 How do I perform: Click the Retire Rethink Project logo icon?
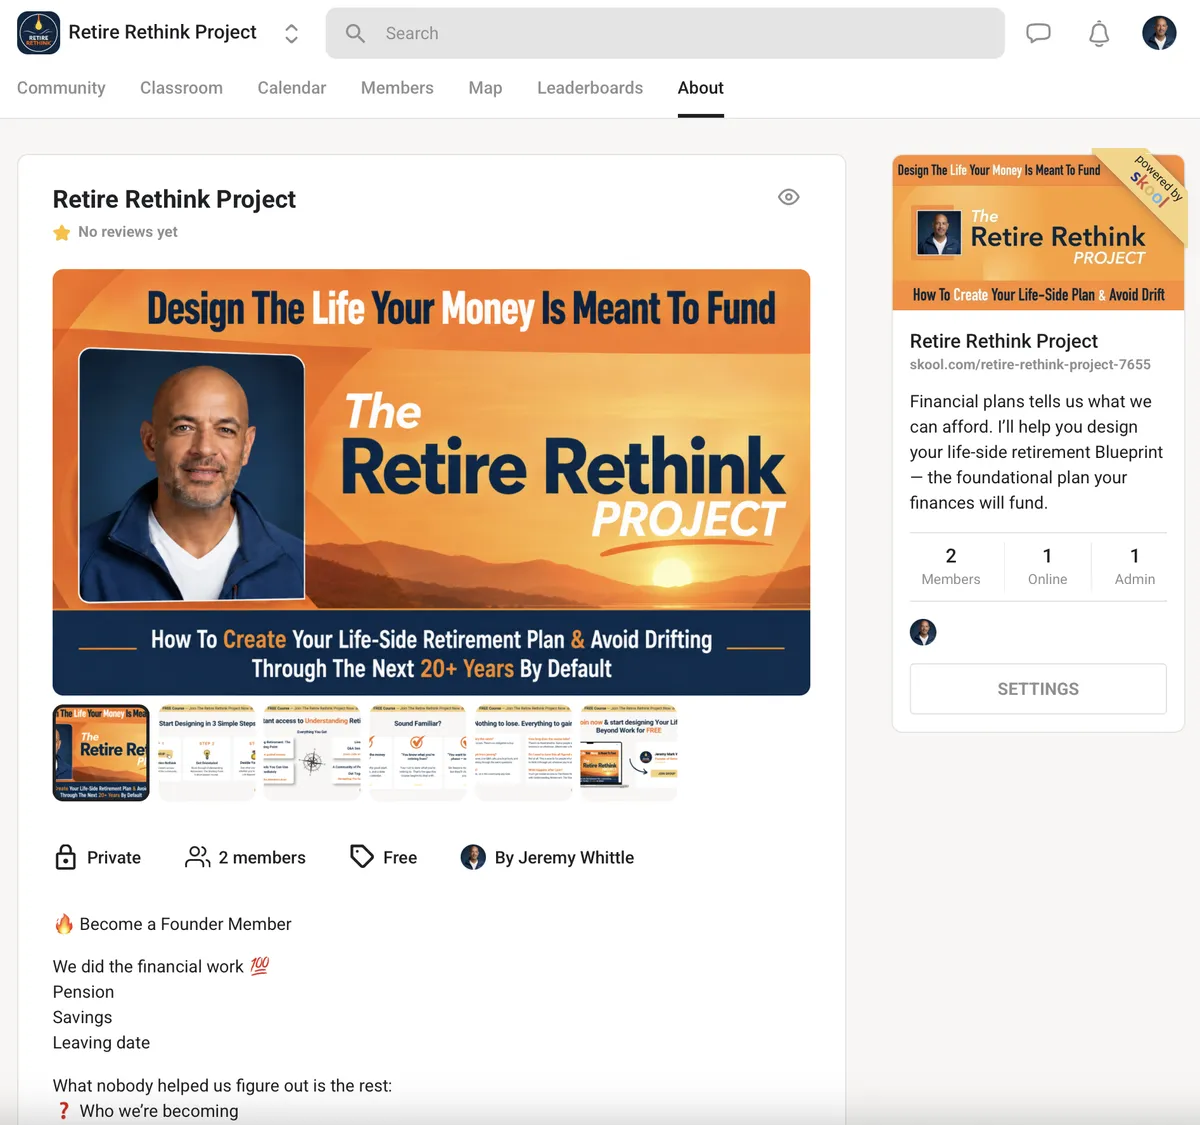[39, 33]
